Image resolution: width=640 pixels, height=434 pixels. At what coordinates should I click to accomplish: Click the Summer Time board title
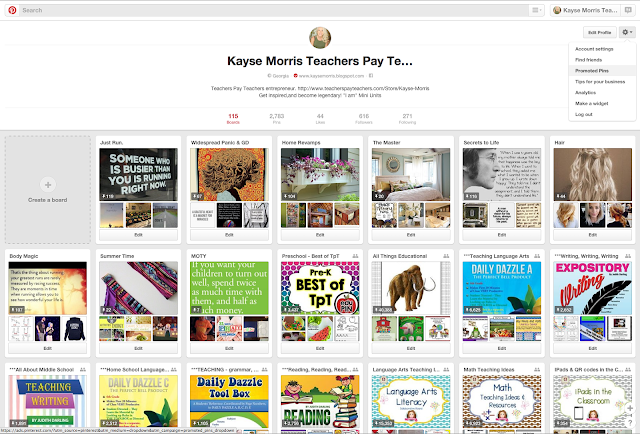117,256
